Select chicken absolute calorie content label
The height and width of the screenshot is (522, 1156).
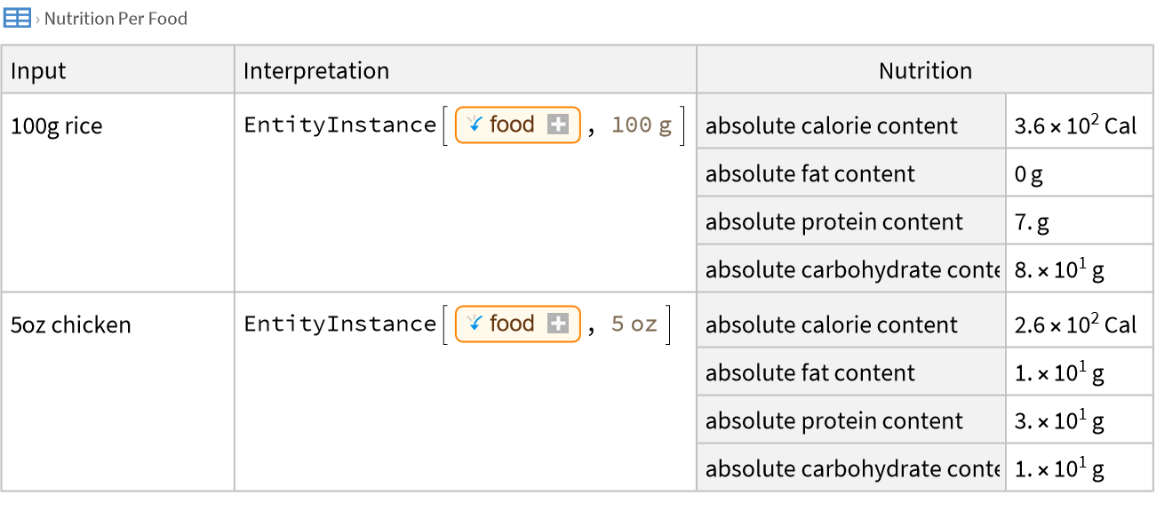(831, 325)
